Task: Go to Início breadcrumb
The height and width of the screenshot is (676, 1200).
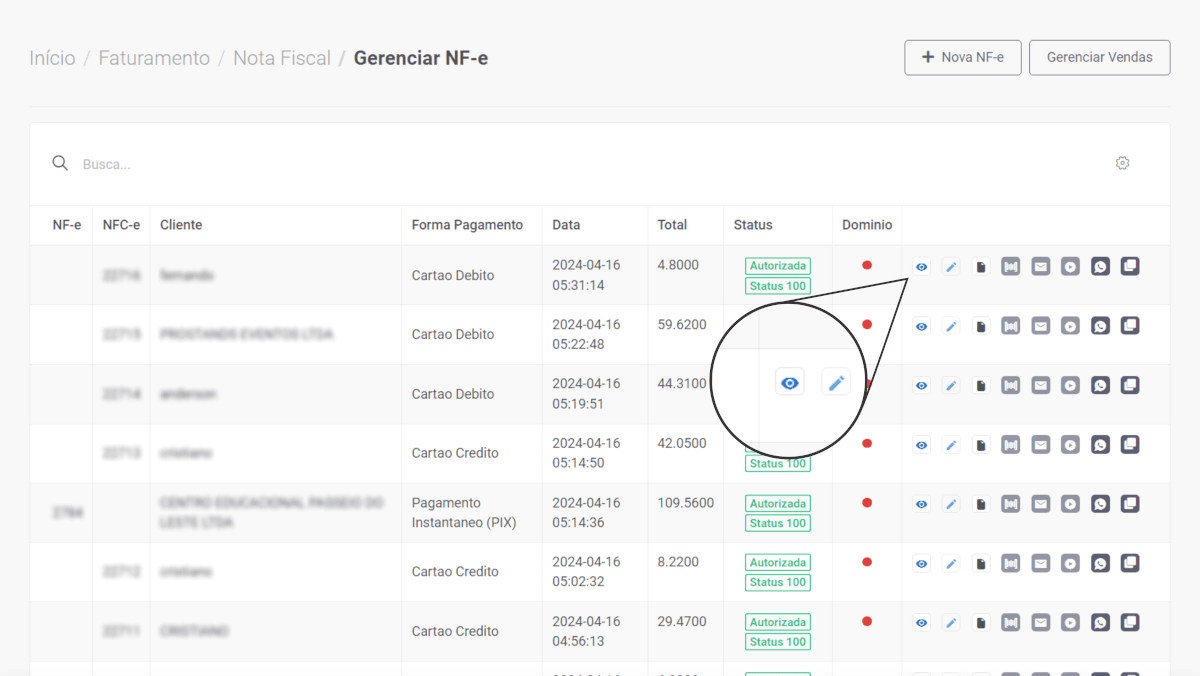Action: click(52, 58)
